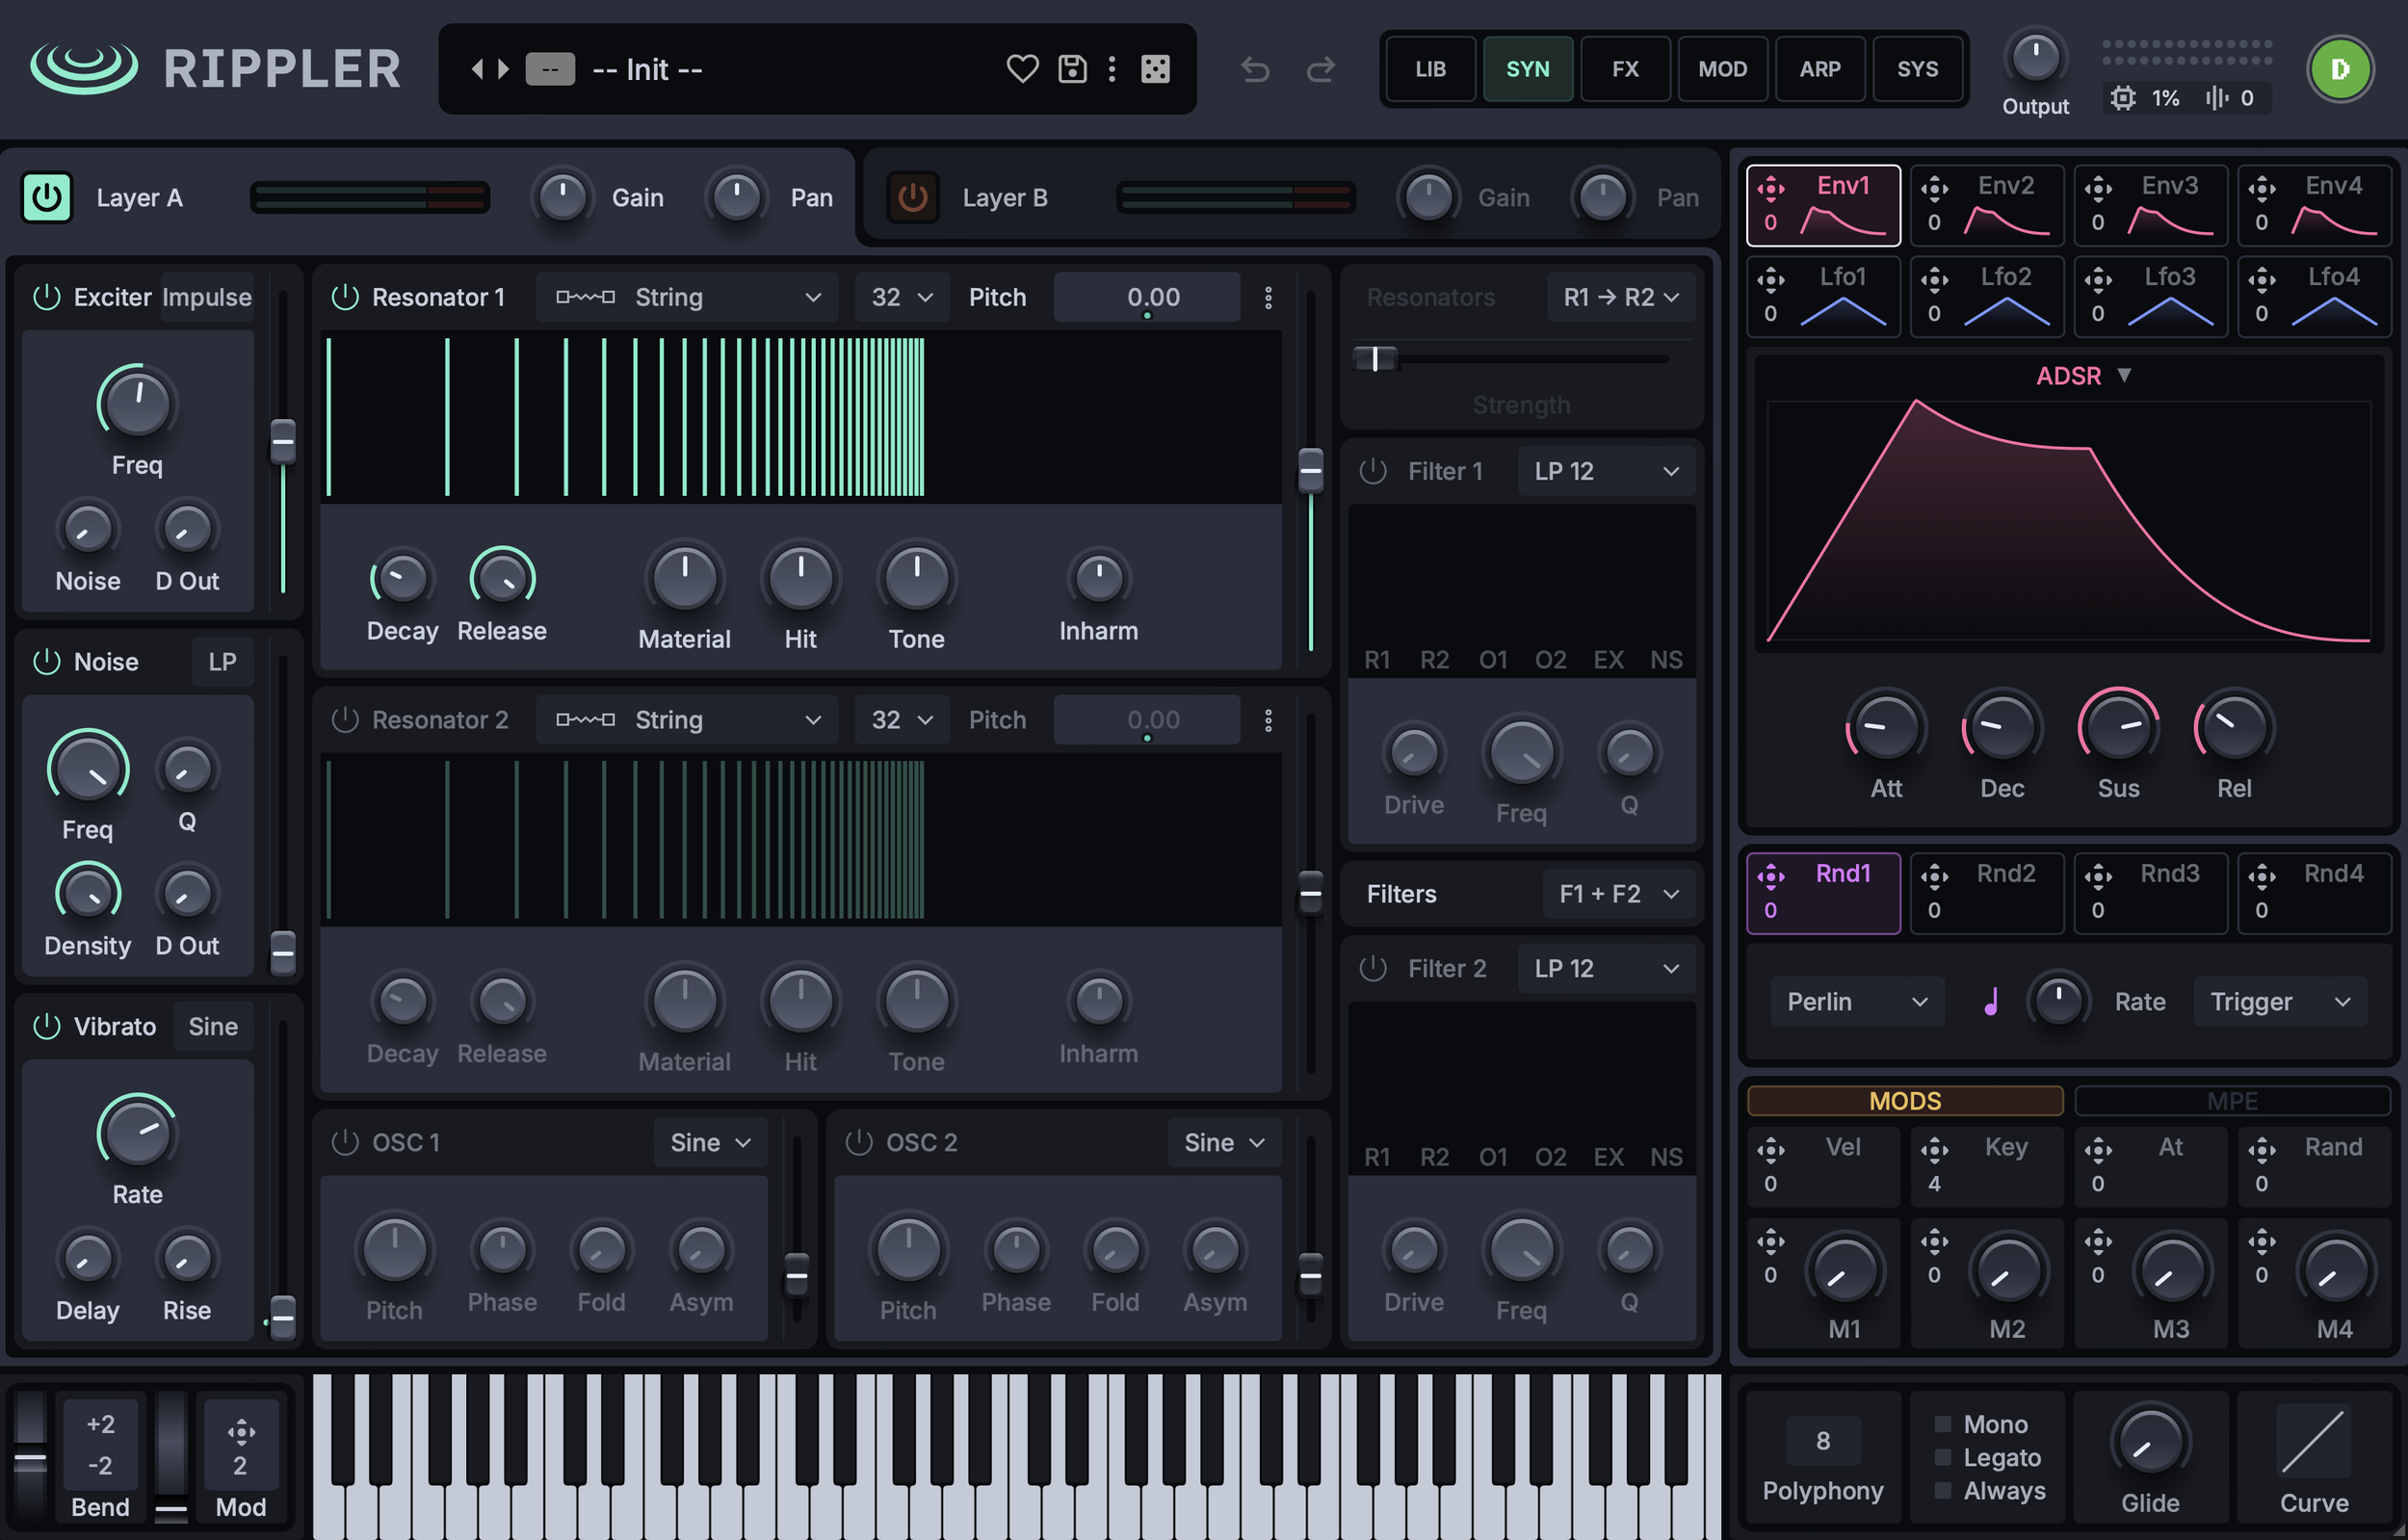
Task: Click the Lfo4 modulation drag handle
Action: click(2262, 279)
